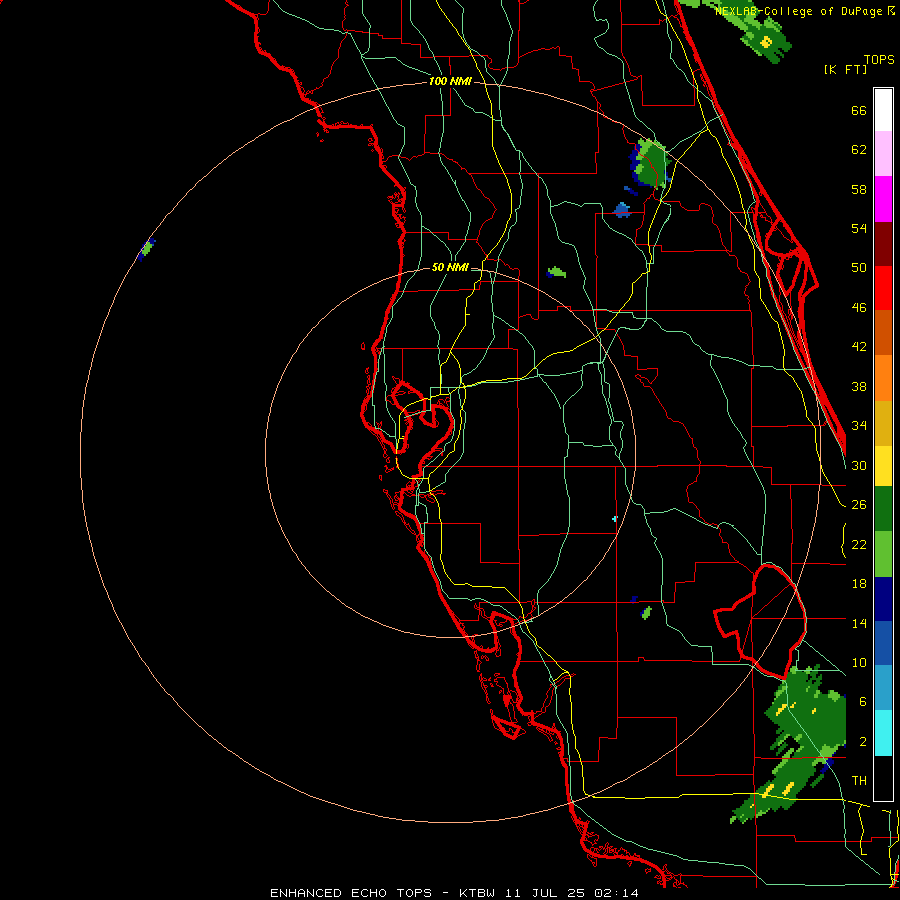Click the medium blue 18 legend swatch

883,643
